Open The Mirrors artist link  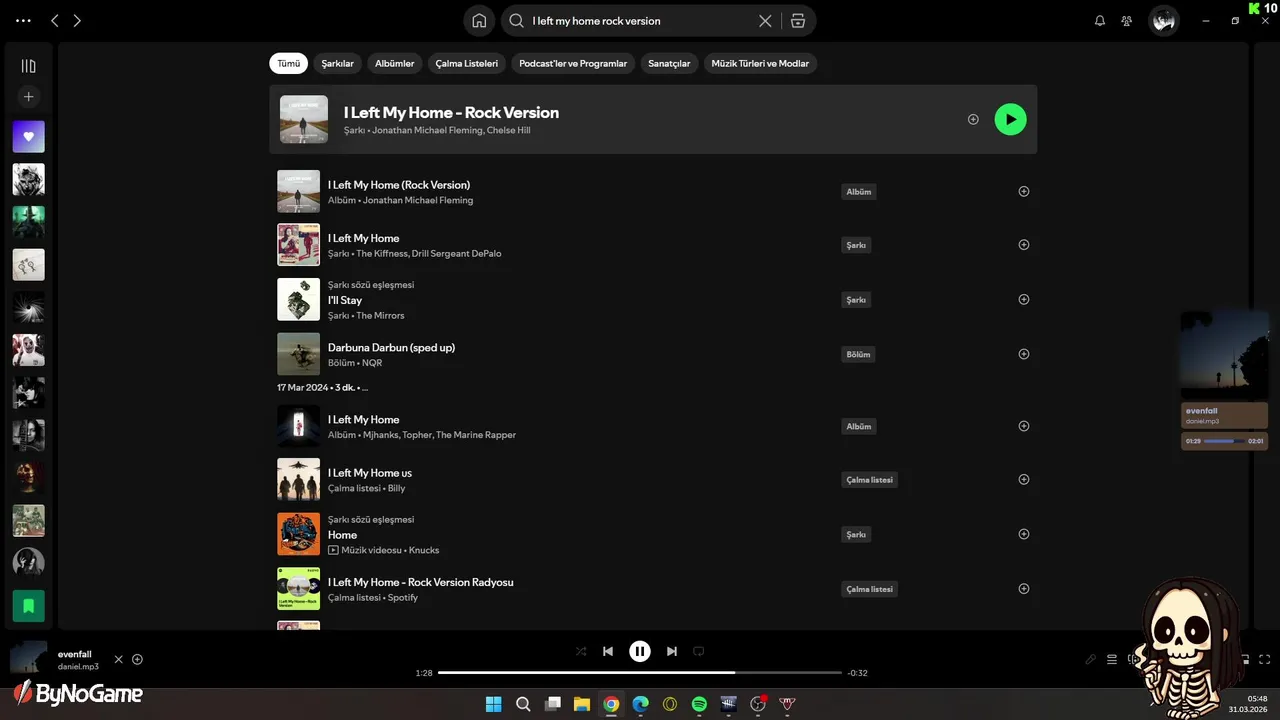click(380, 315)
